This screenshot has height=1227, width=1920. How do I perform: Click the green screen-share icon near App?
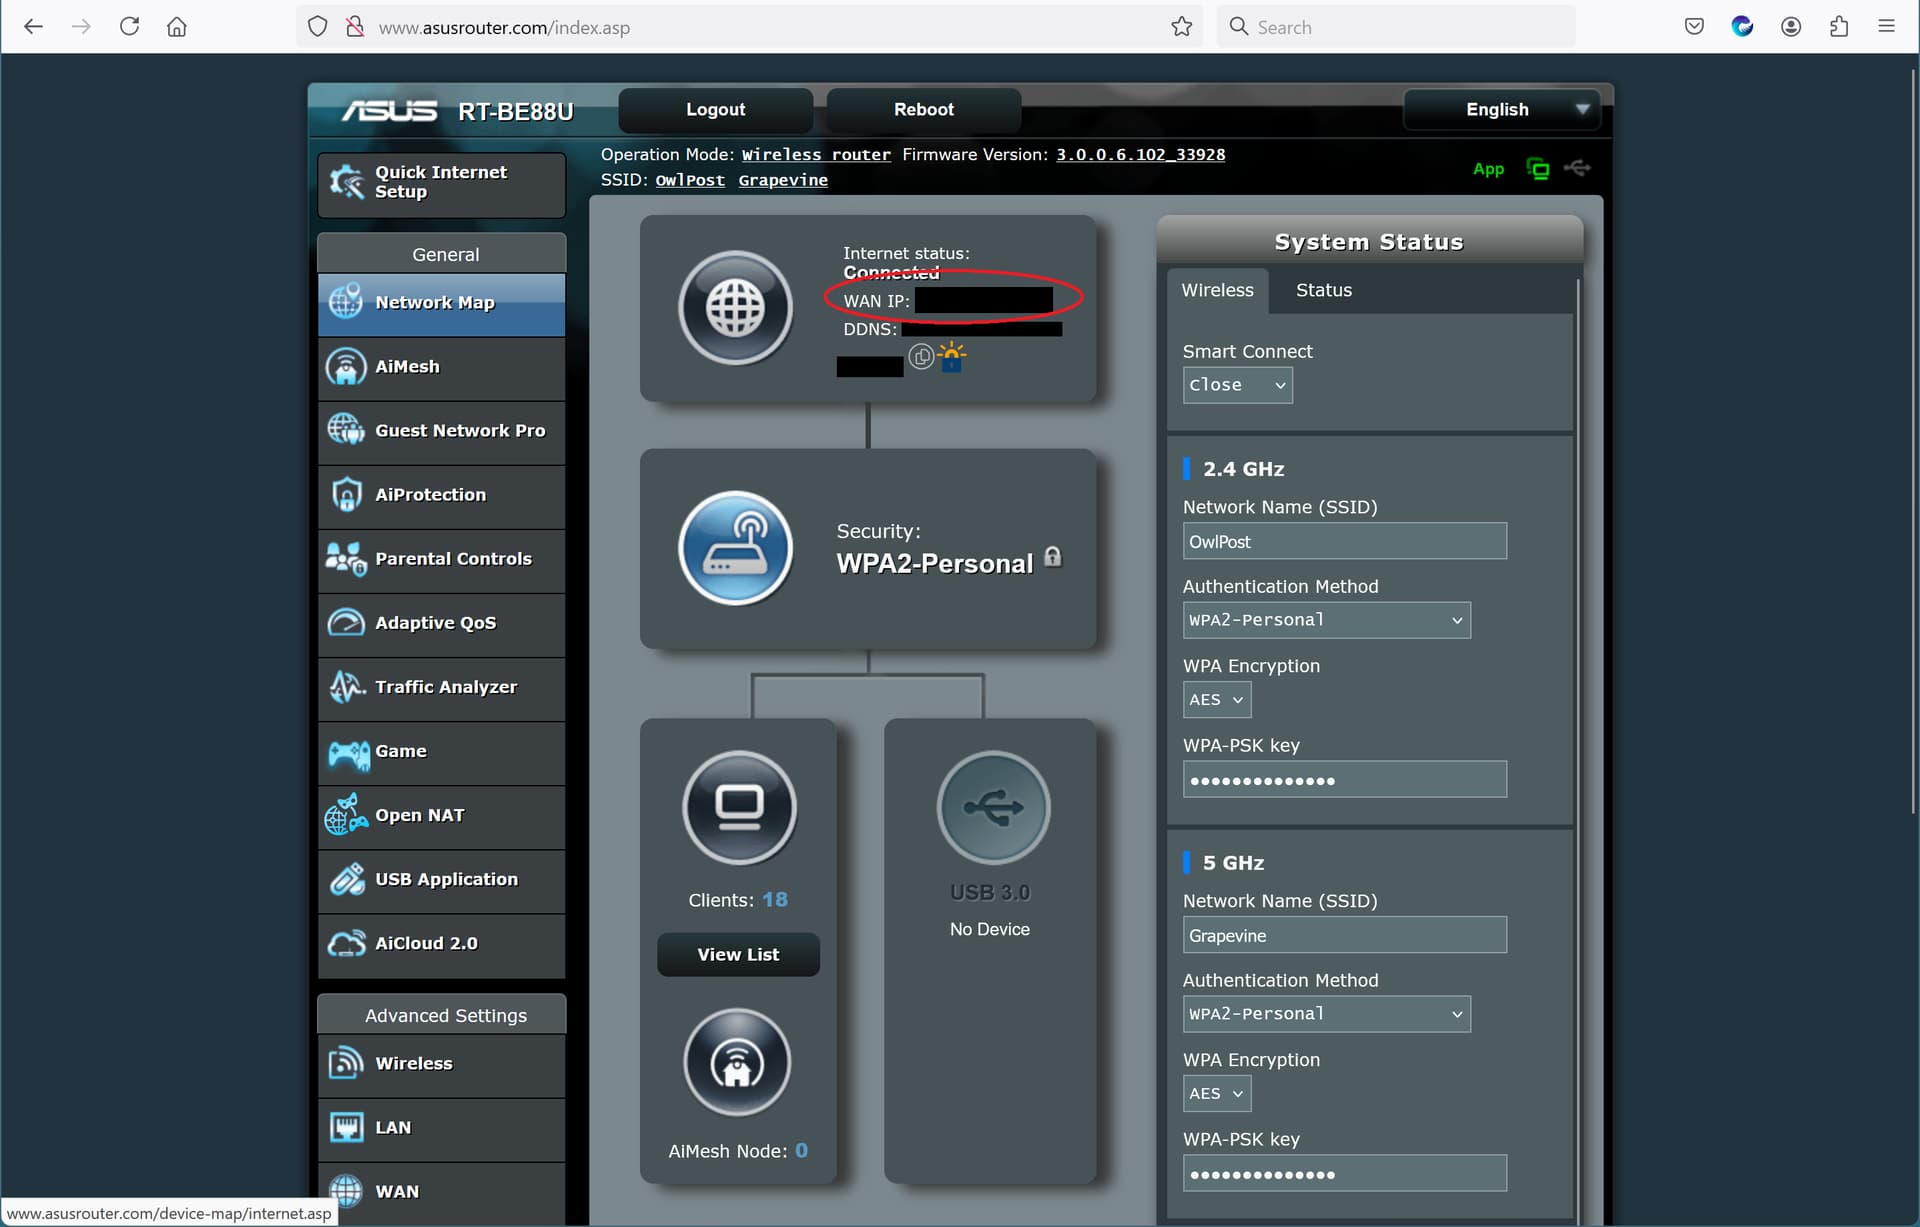coord(1538,169)
